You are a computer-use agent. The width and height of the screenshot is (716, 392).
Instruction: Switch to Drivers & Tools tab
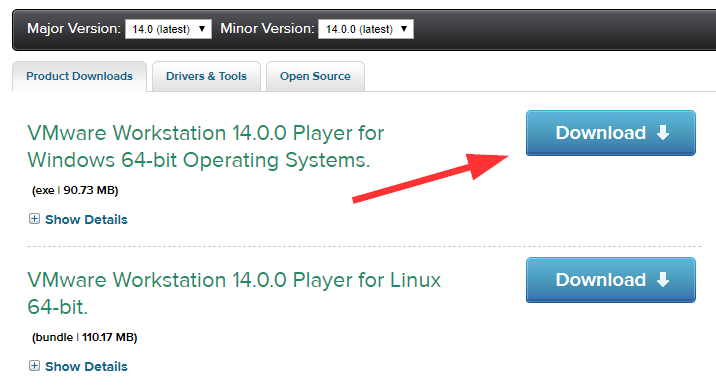tap(206, 76)
